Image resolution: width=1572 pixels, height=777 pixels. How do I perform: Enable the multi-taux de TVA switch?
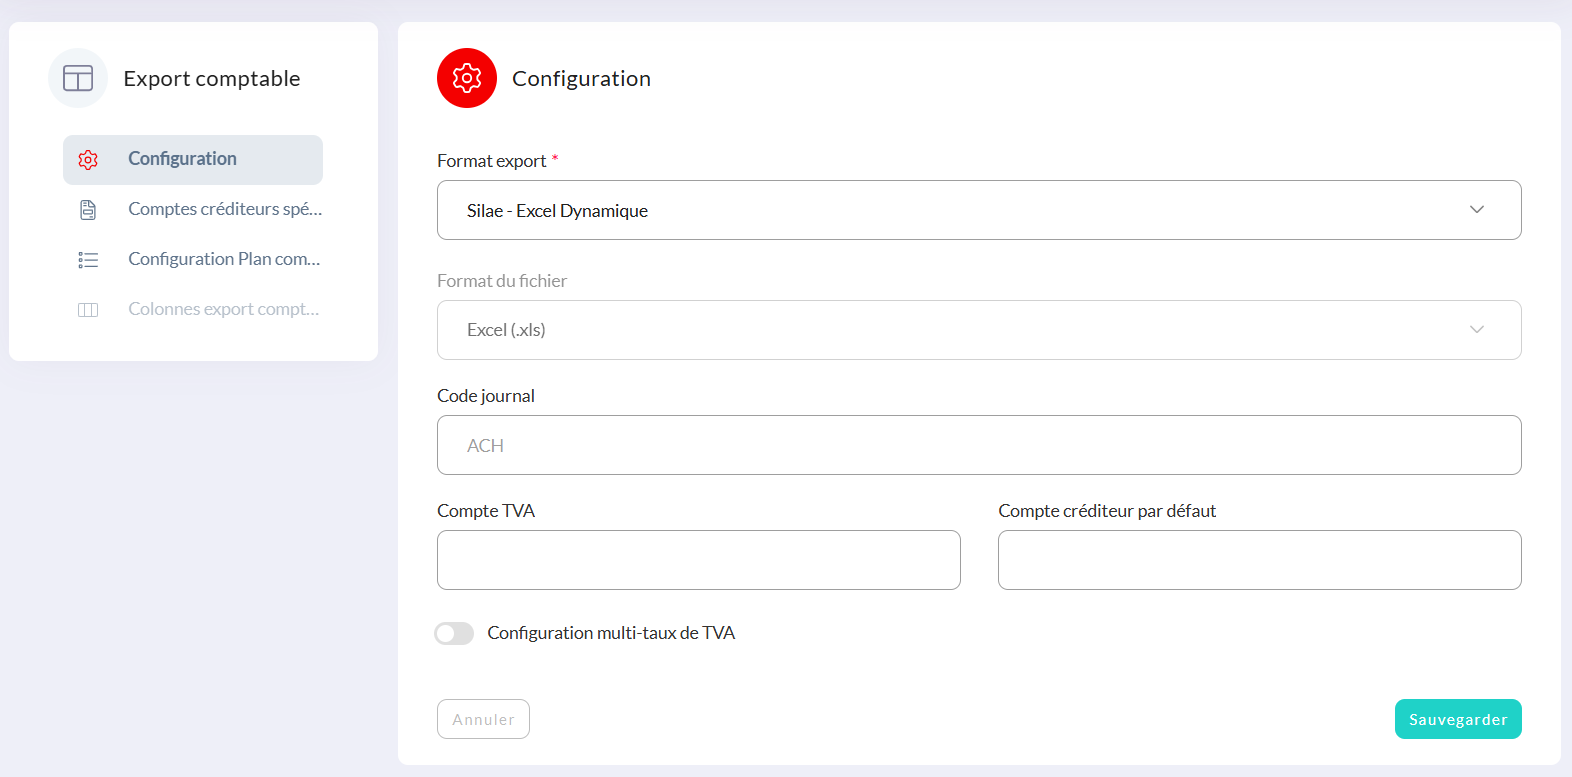pyautogui.click(x=454, y=634)
